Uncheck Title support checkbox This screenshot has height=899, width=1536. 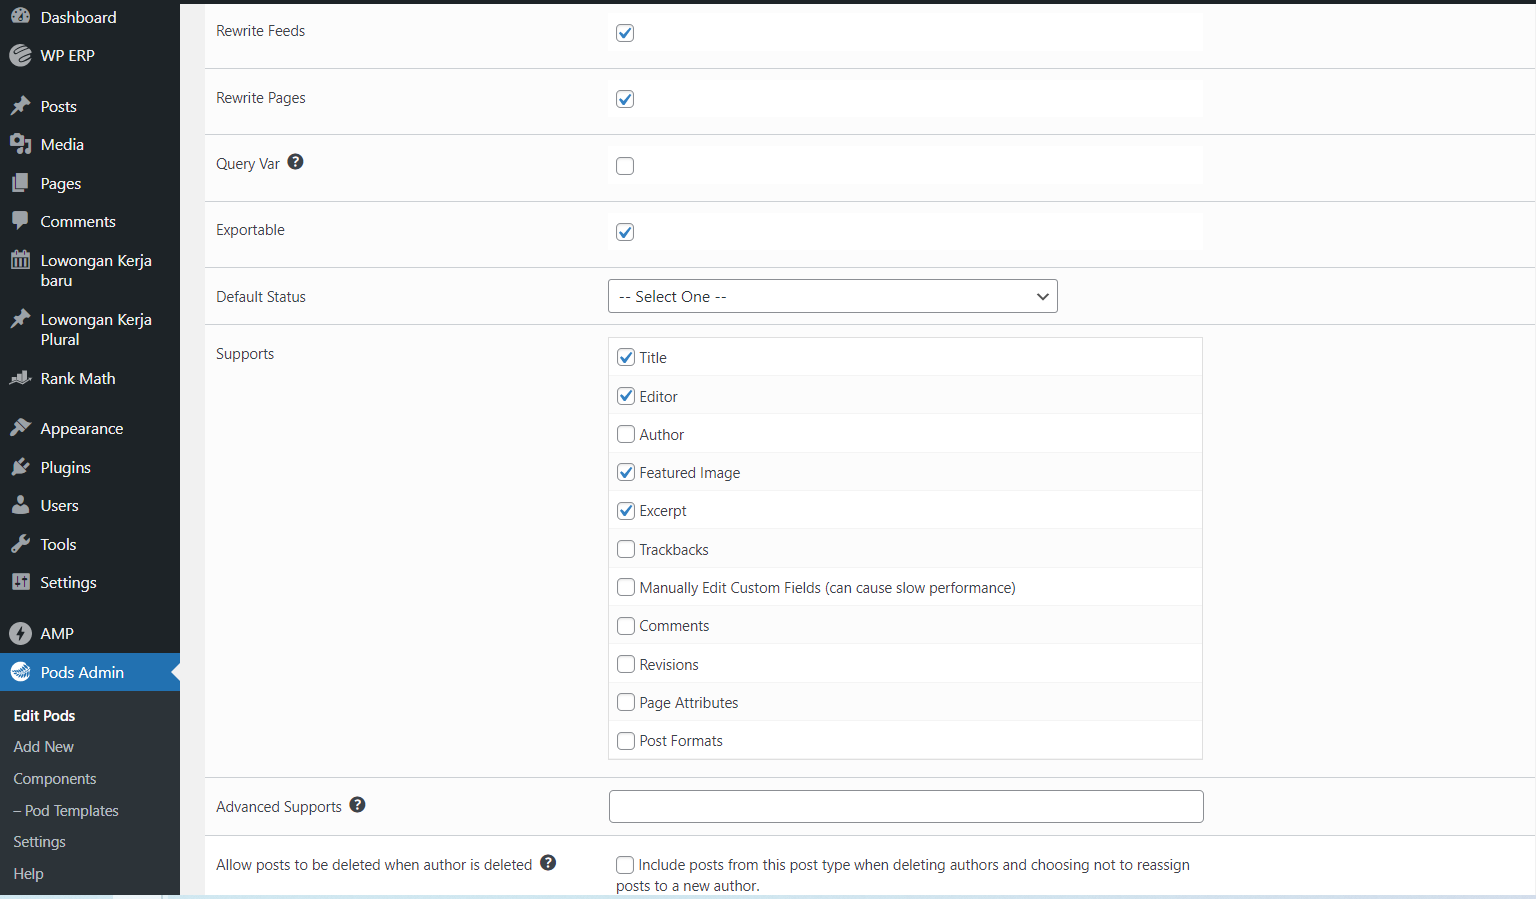[x=626, y=357]
